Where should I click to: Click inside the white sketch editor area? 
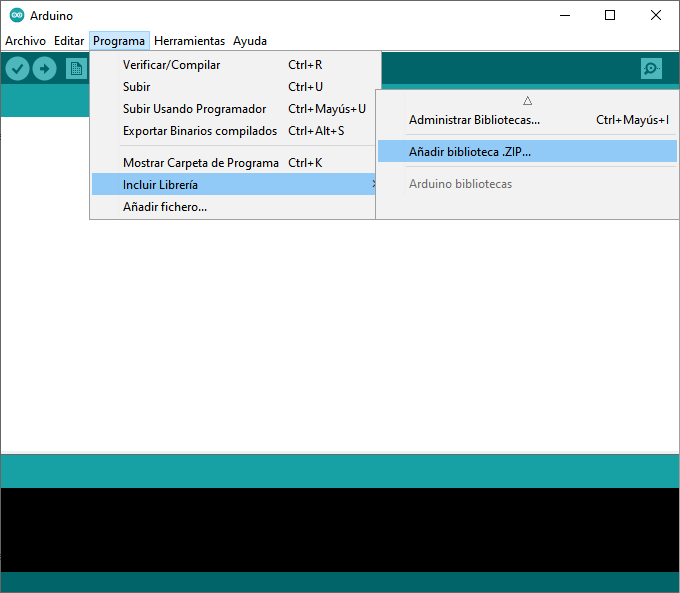coord(340,336)
